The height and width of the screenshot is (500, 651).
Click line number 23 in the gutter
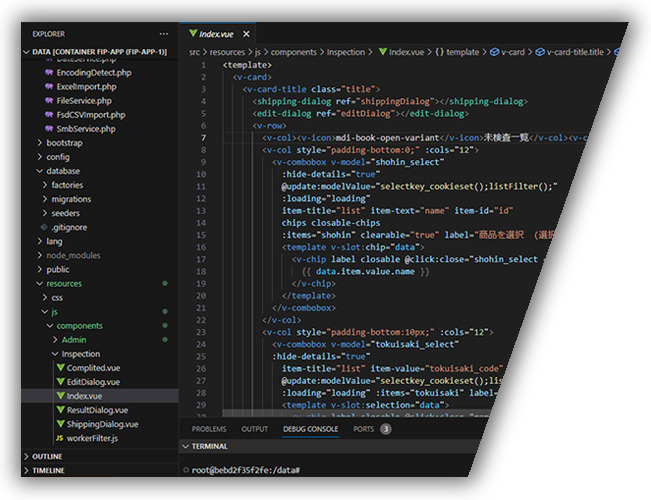pyautogui.click(x=201, y=333)
